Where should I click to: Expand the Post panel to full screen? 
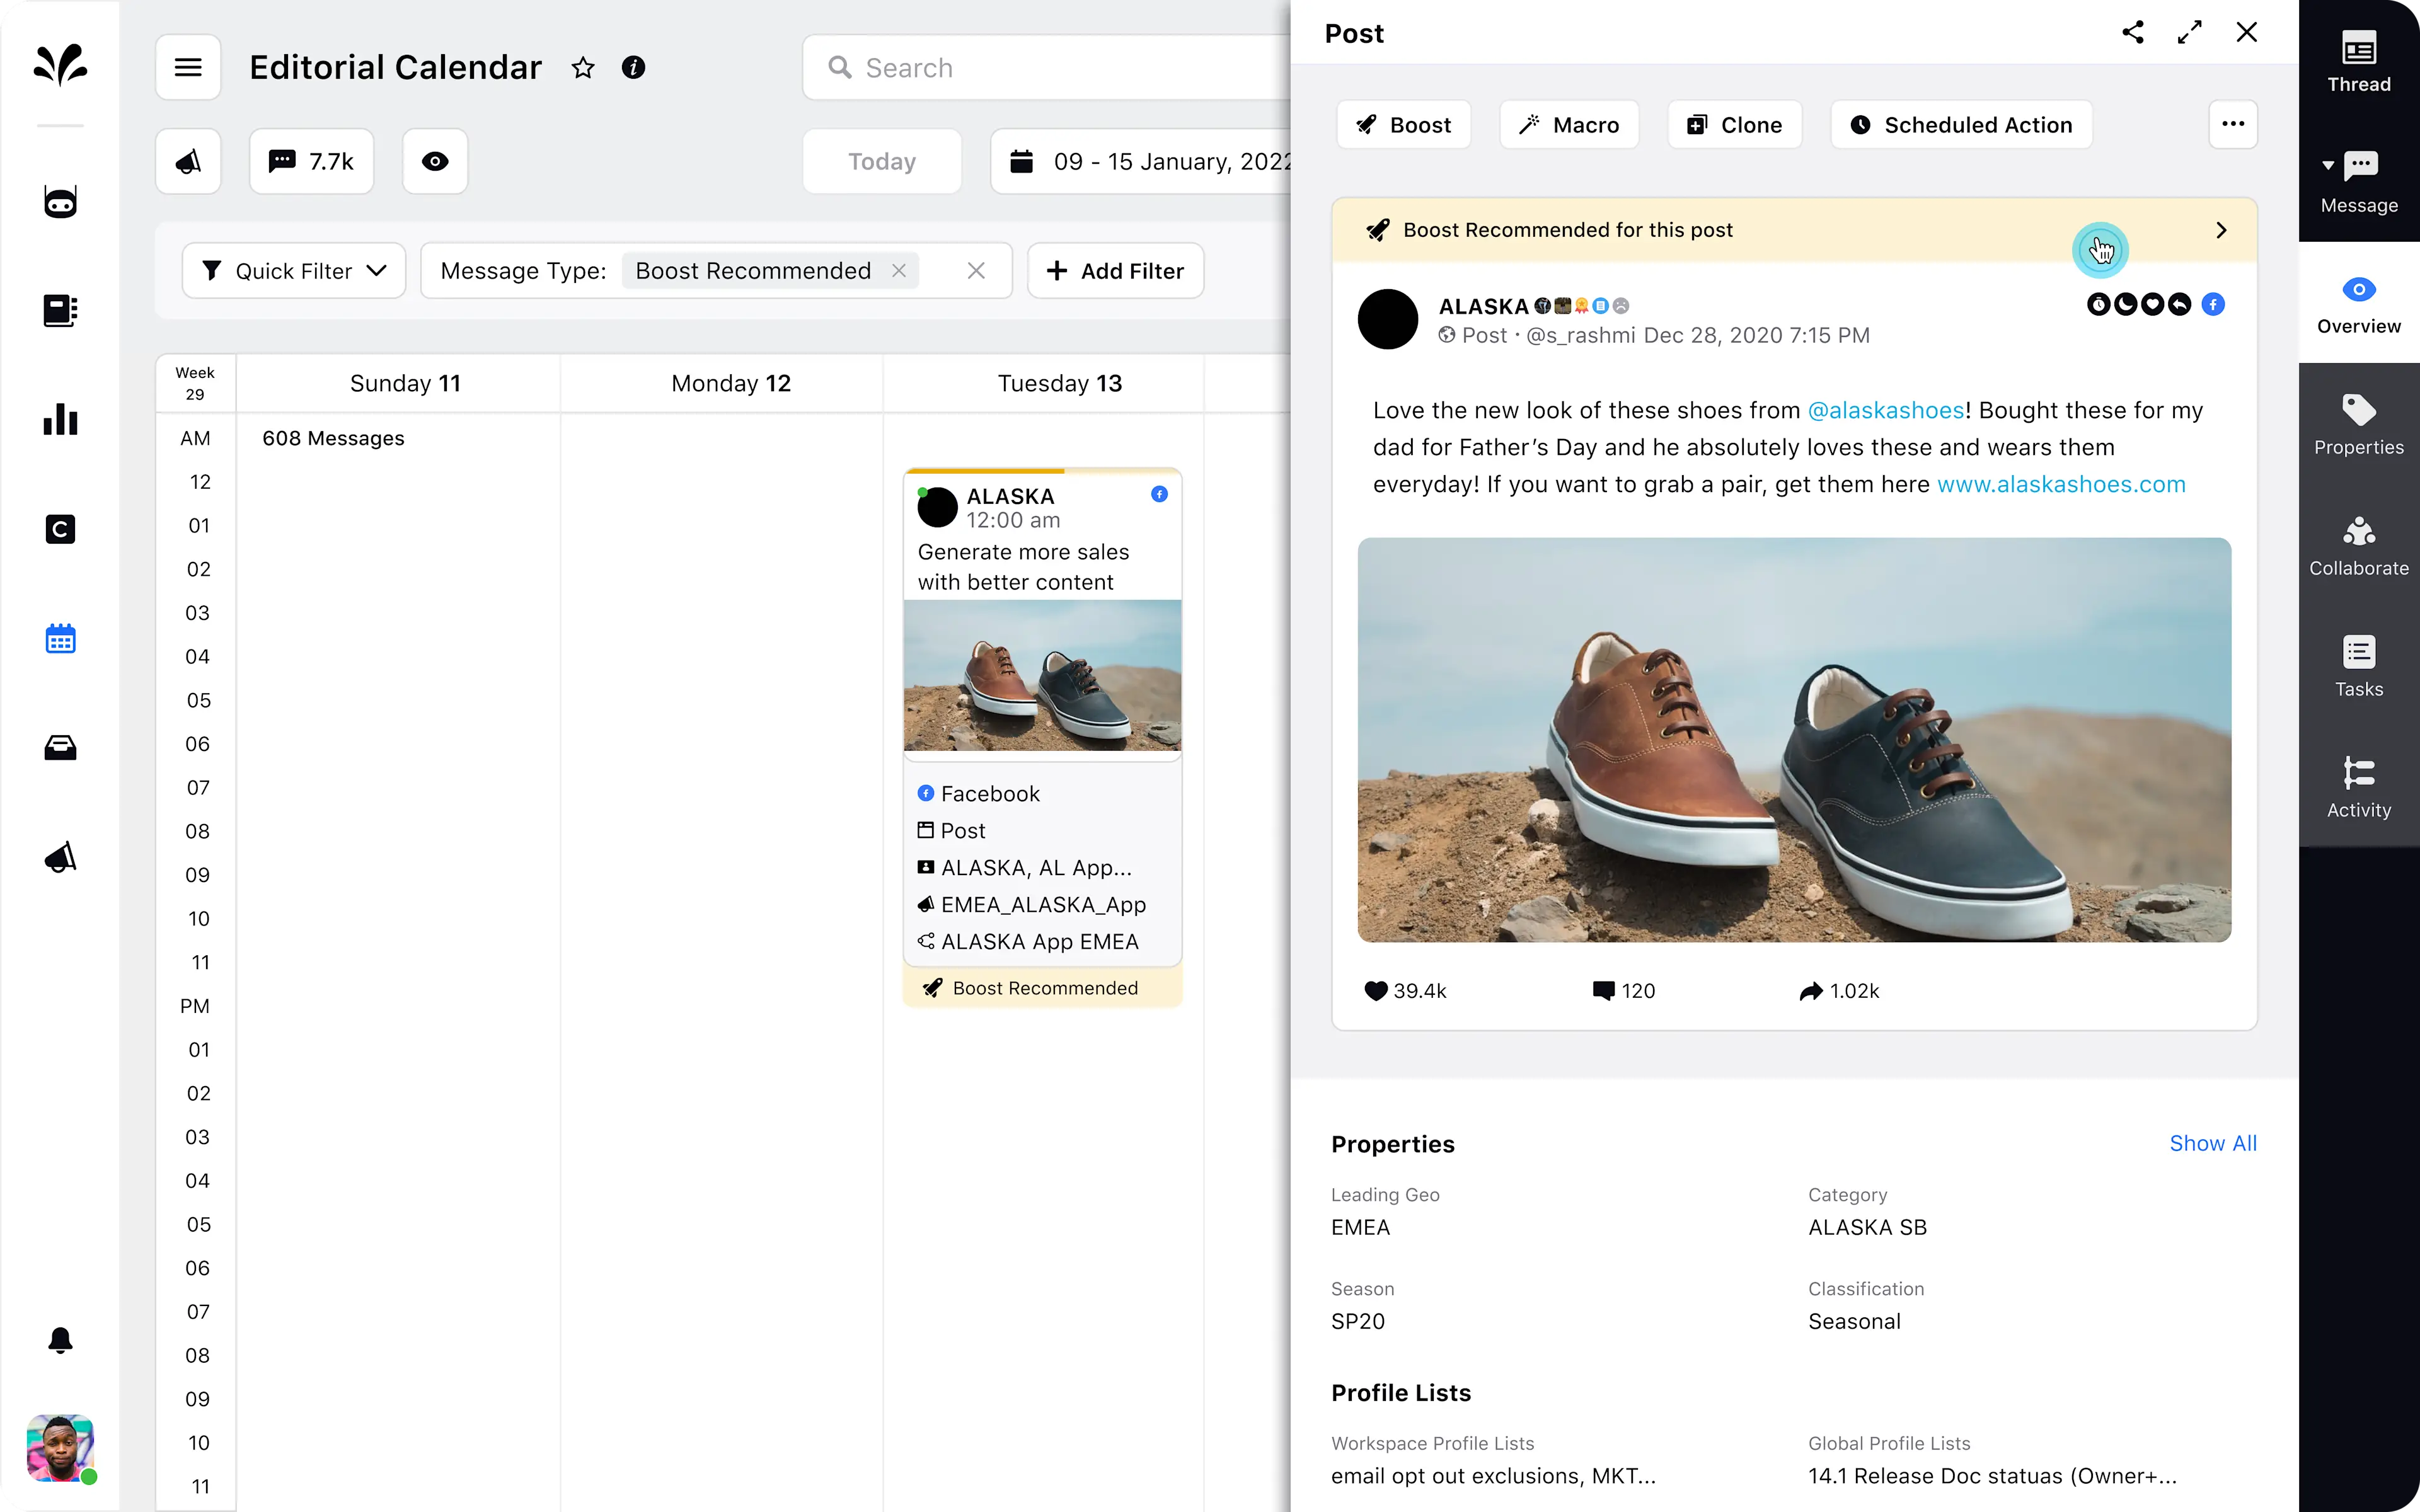pyautogui.click(x=2189, y=32)
